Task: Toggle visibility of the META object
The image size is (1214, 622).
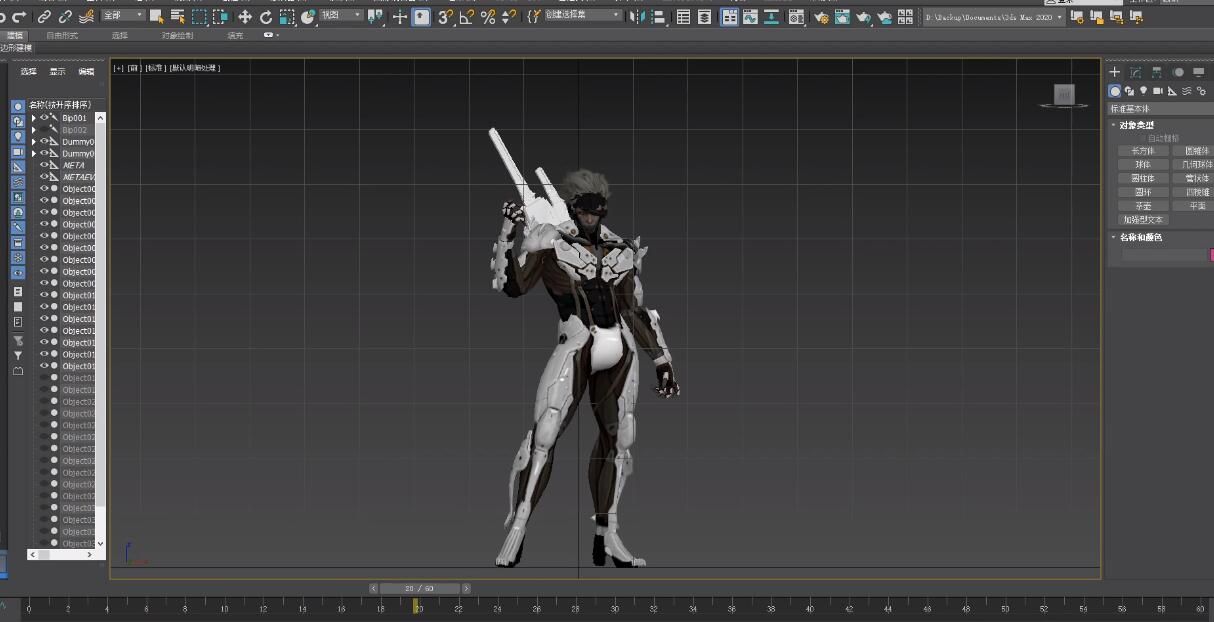Action: tap(44, 165)
